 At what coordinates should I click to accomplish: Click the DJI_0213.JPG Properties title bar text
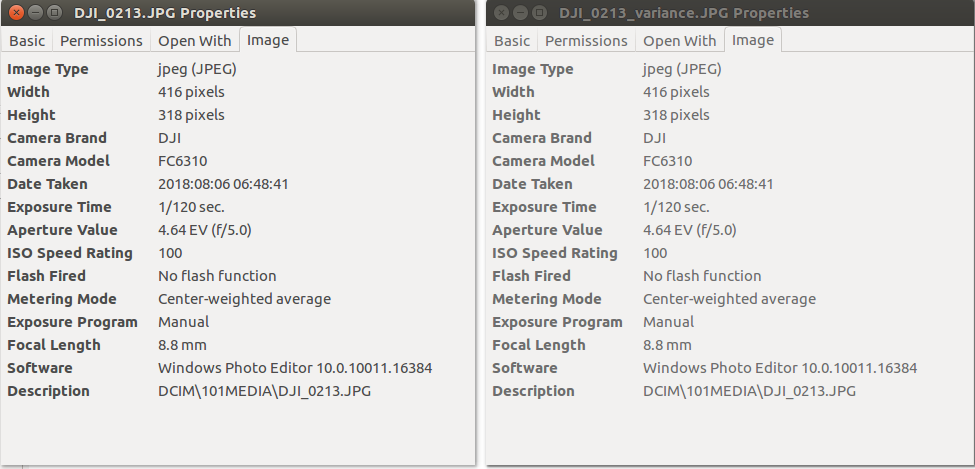pos(164,13)
